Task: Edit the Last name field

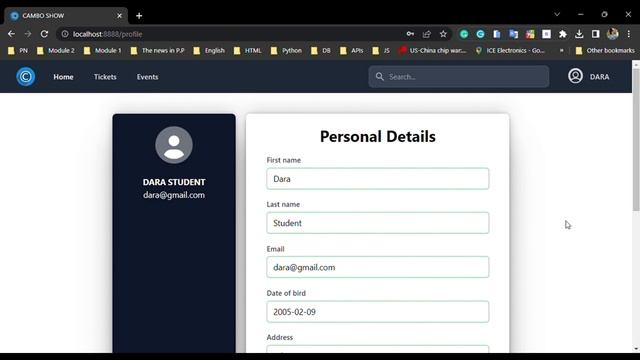Action: pyautogui.click(x=378, y=223)
